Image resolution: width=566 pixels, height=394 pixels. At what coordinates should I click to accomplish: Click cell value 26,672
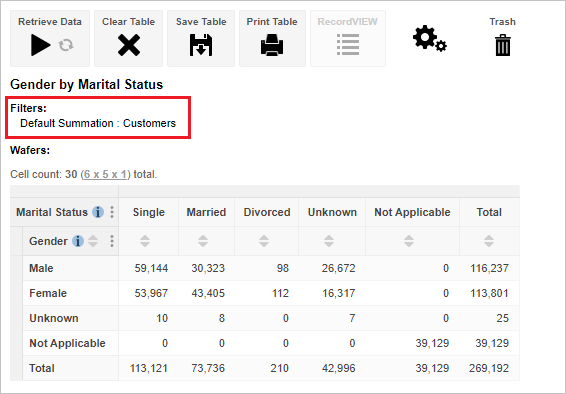(339, 268)
